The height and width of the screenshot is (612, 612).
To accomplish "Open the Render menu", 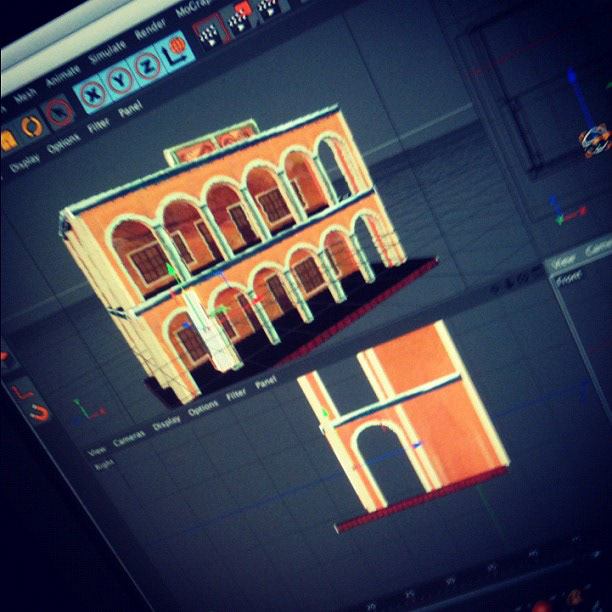I will tap(150, 29).
